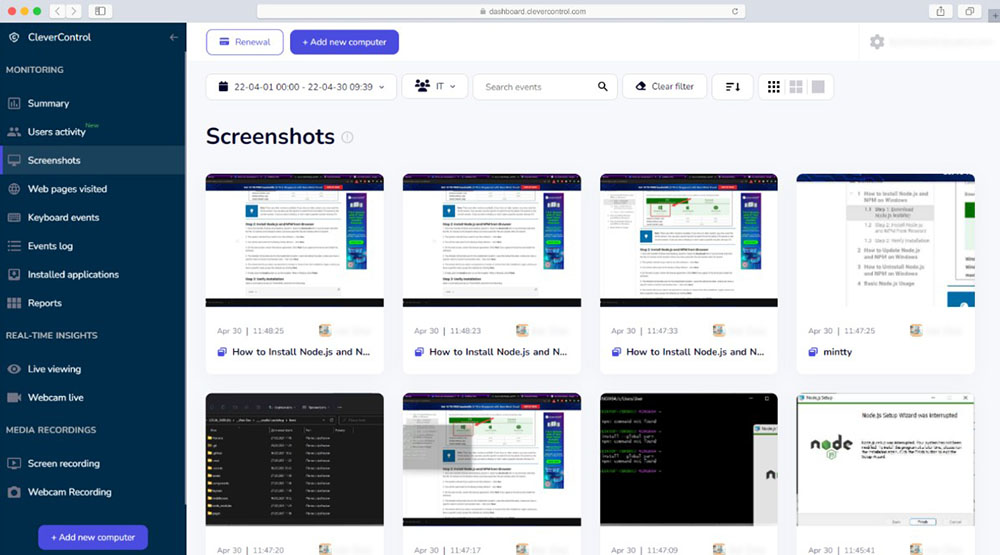Image resolution: width=1000 pixels, height=555 pixels.
Task: Select Web pages visited menu item
Action: tap(67, 189)
